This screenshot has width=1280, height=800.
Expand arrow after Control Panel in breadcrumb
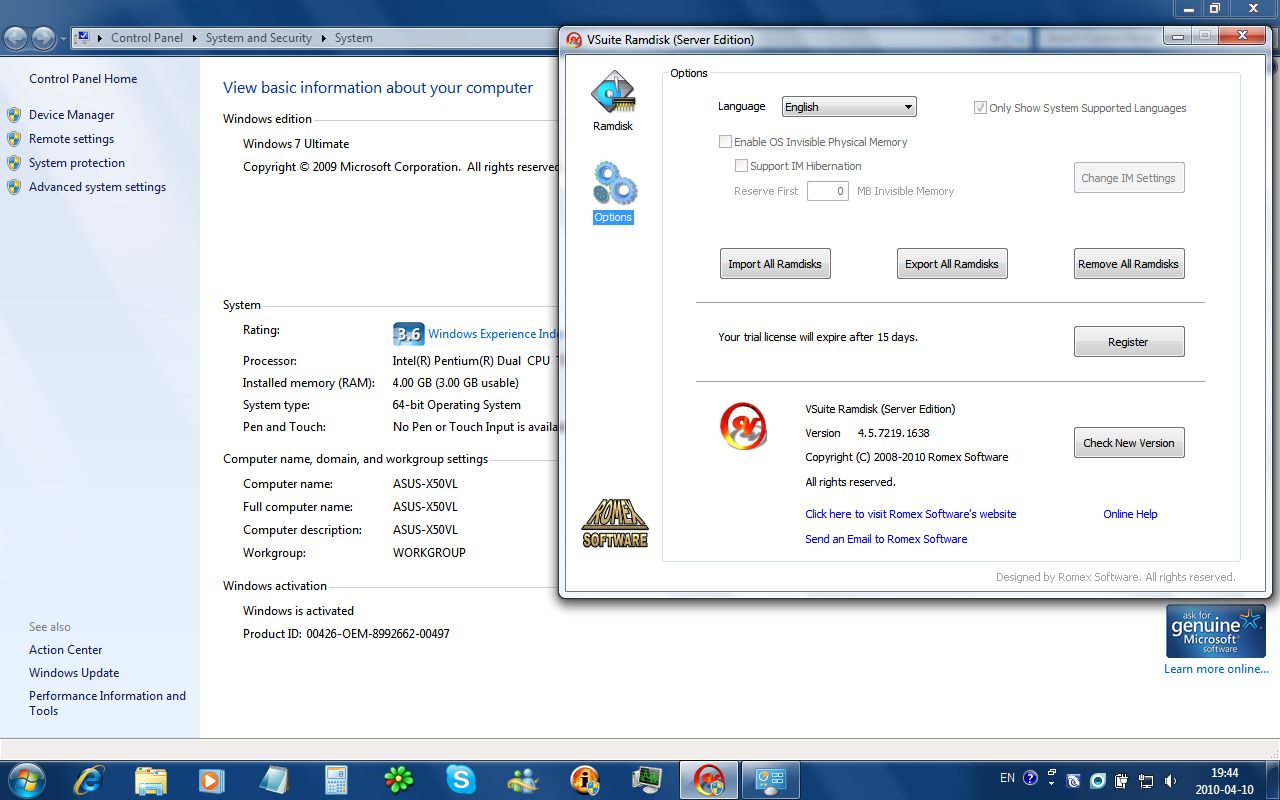pyautogui.click(x=194, y=38)
